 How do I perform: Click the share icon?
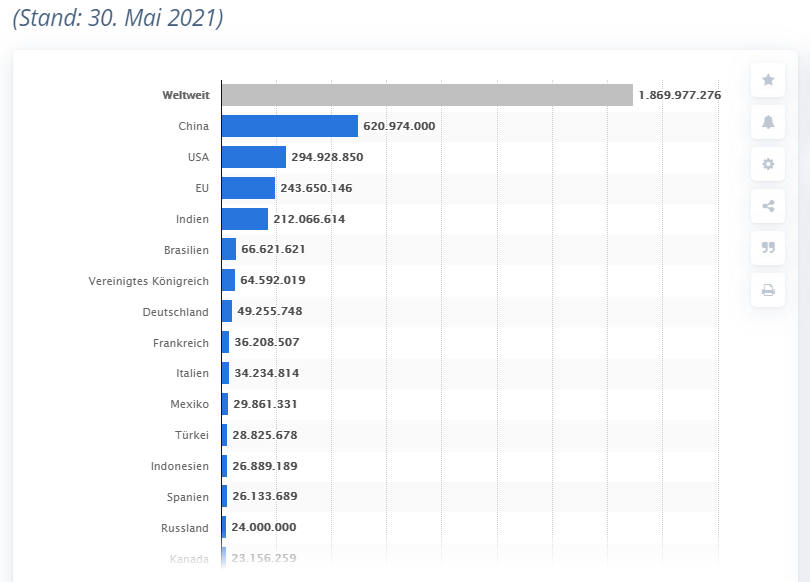pos(768,206)
